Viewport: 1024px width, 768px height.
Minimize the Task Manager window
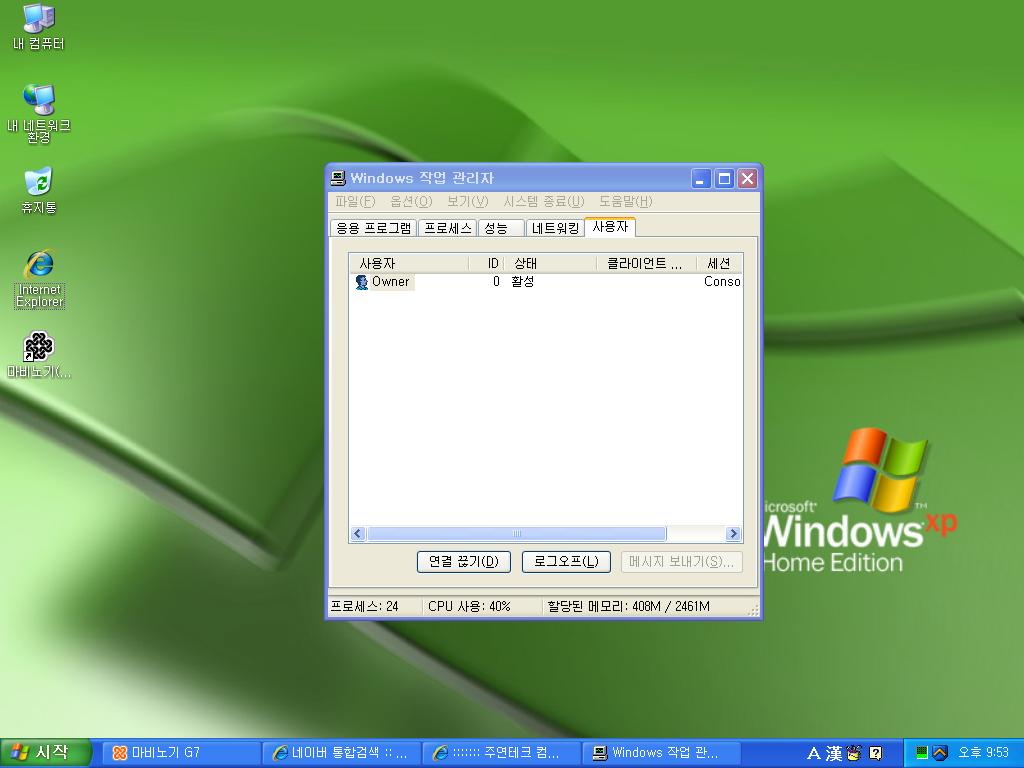pyautogui.click(x=701, y=178)
